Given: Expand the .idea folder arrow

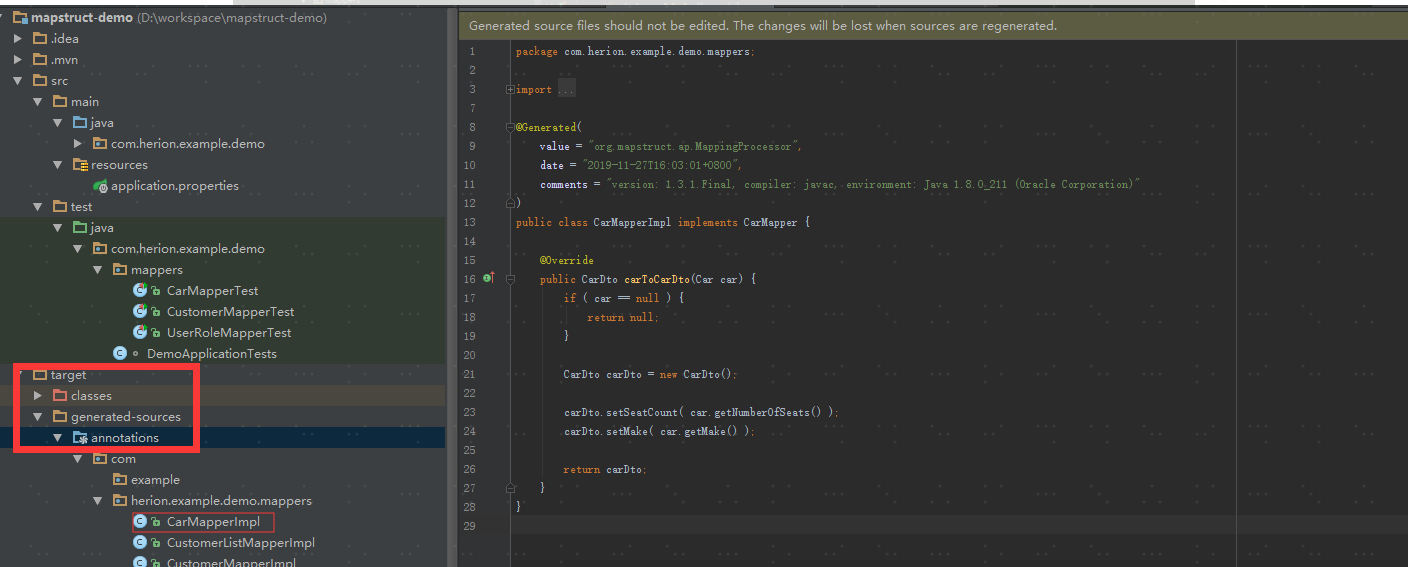Looking at the screenshot, I should tap(18, 39).
